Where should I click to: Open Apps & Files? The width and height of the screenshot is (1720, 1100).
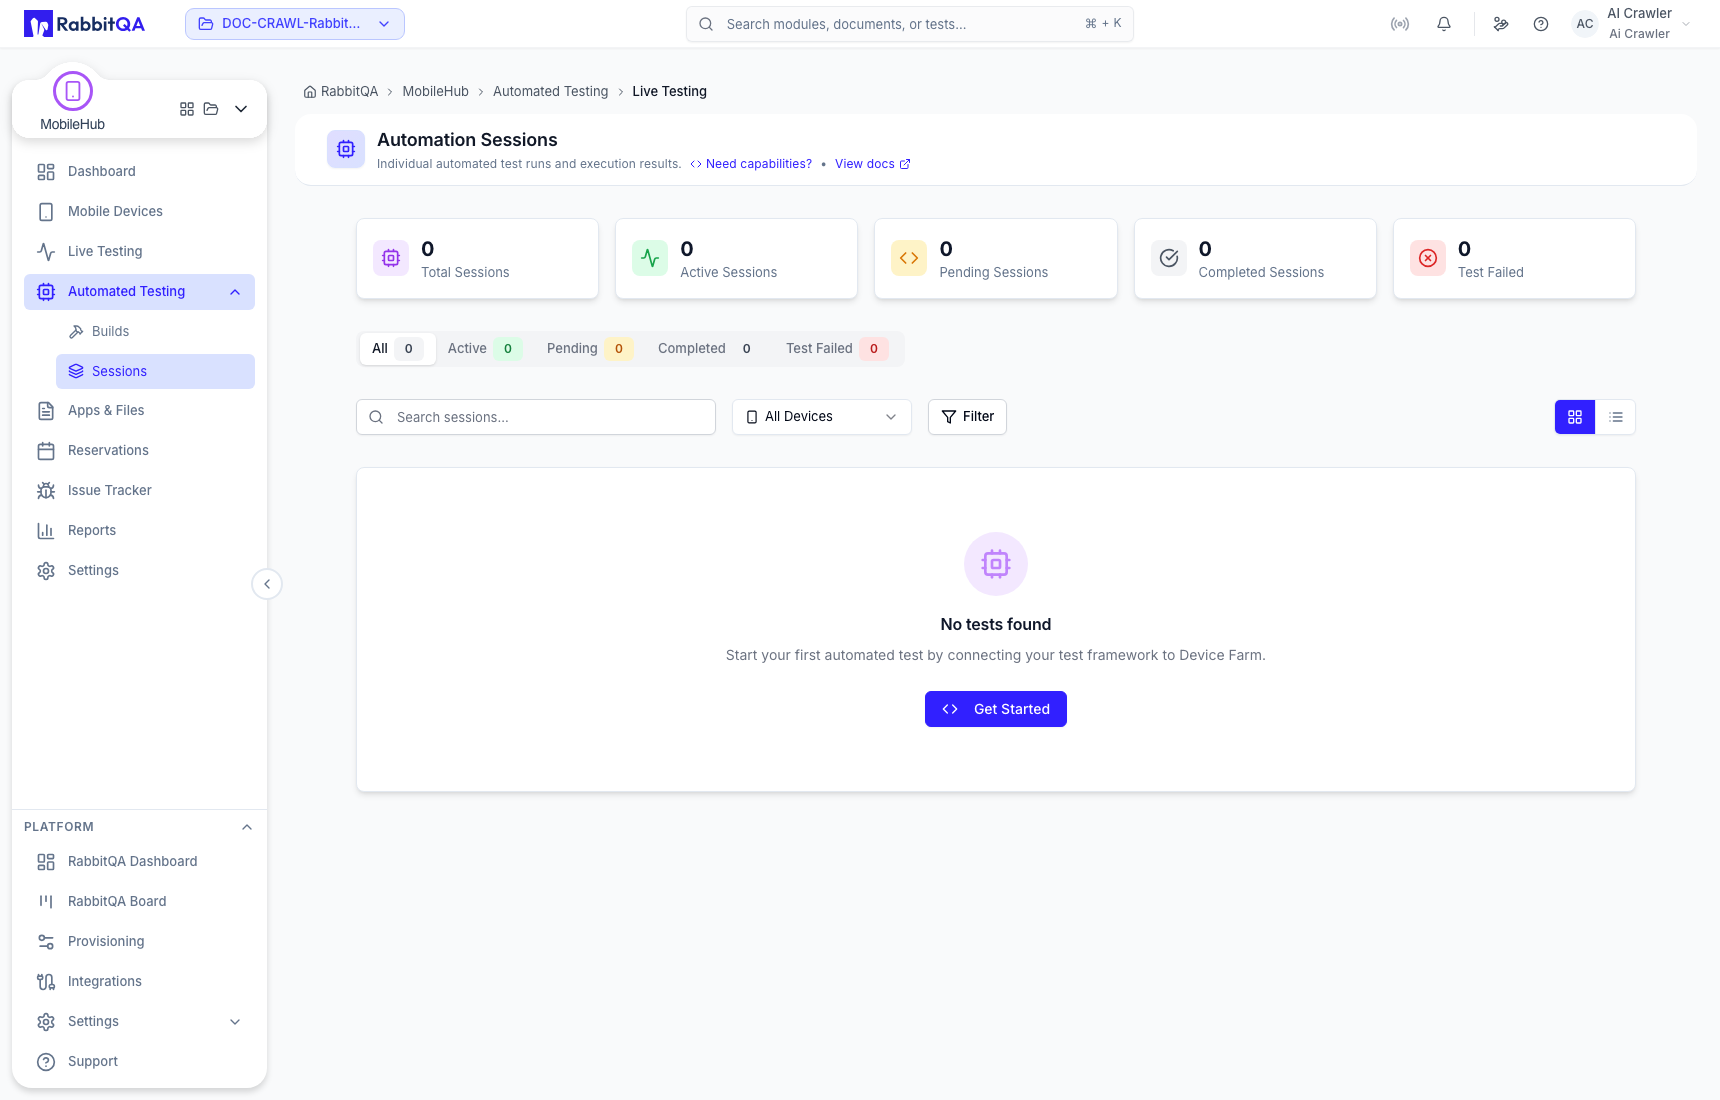tap(139, 411)
